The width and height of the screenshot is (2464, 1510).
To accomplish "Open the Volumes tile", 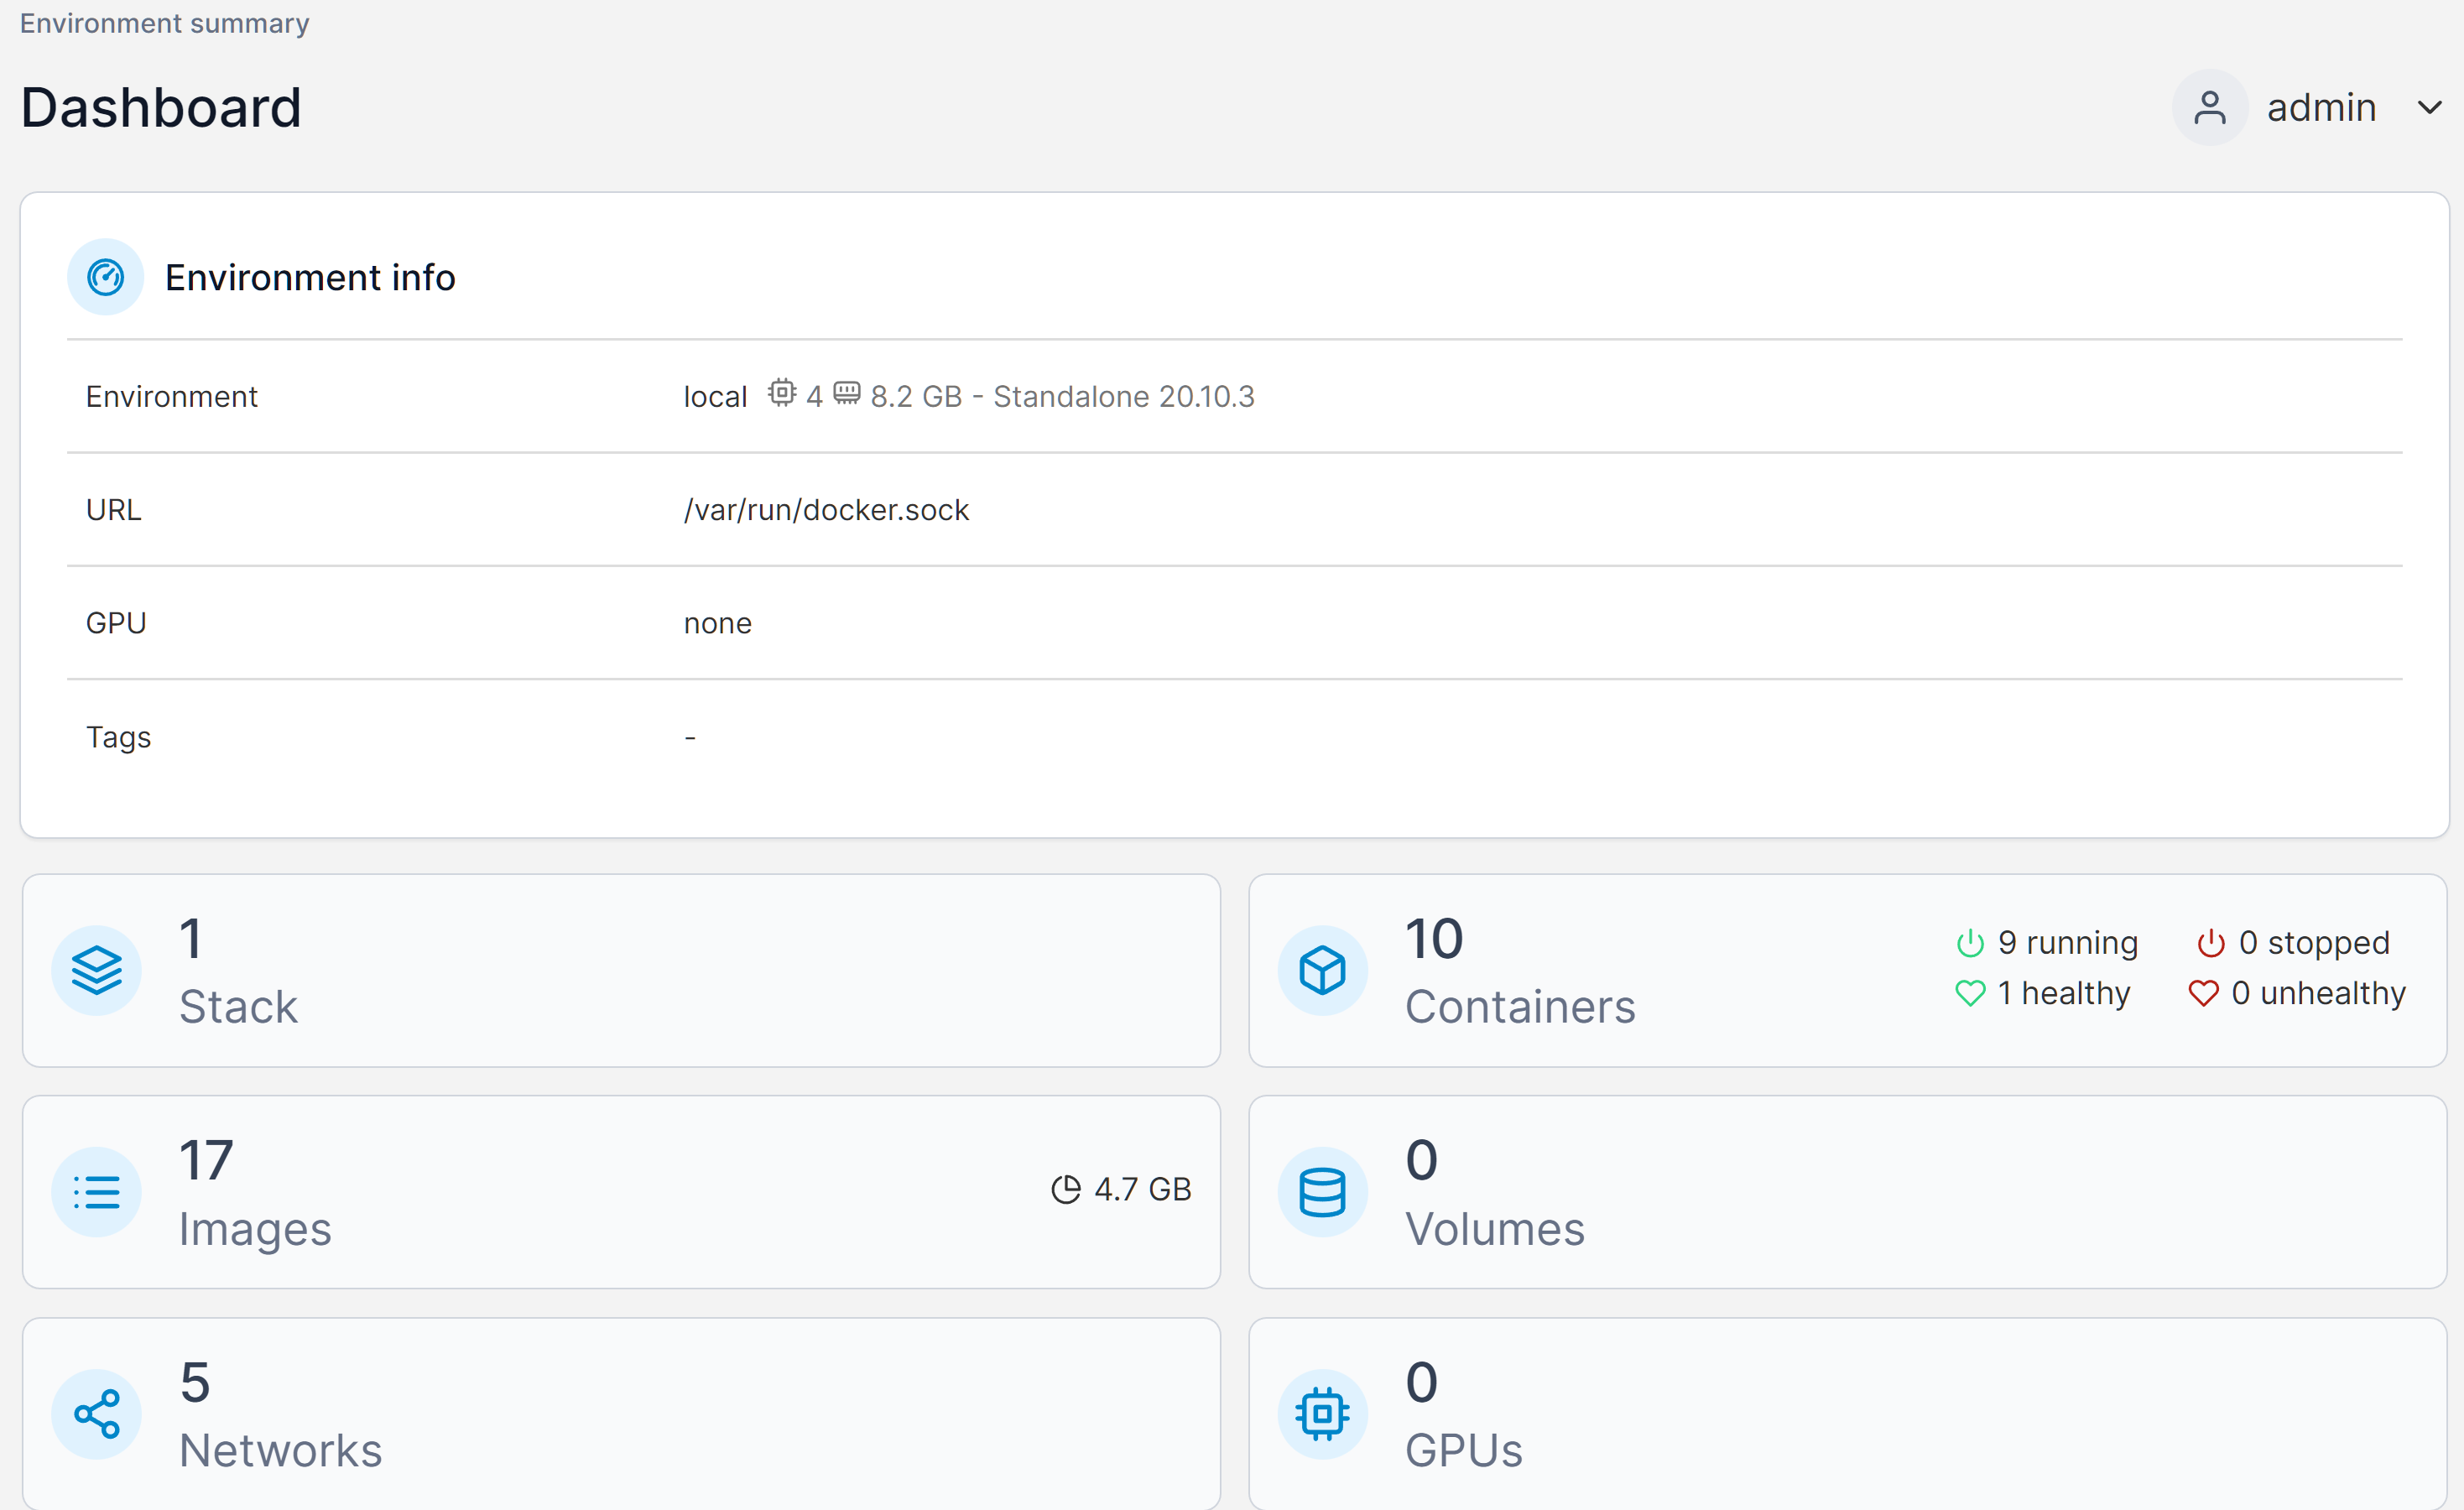I will (x=1846, y=1192).
